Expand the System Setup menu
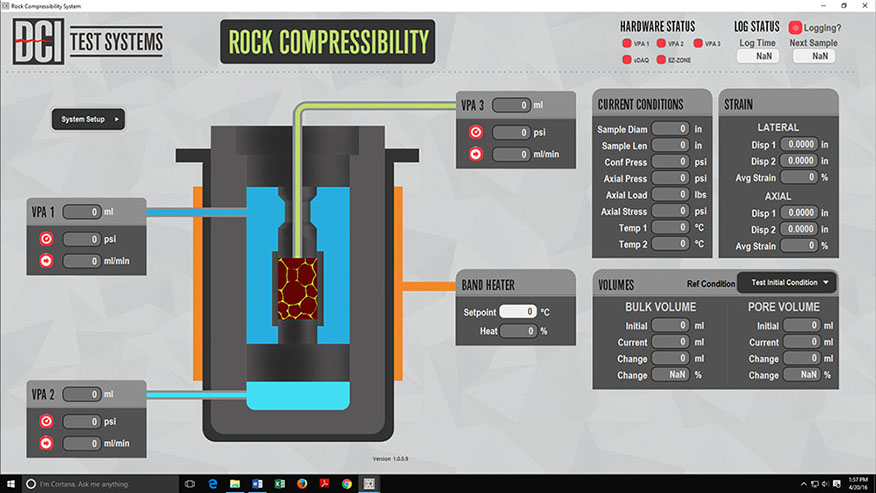 coord(88,119)
